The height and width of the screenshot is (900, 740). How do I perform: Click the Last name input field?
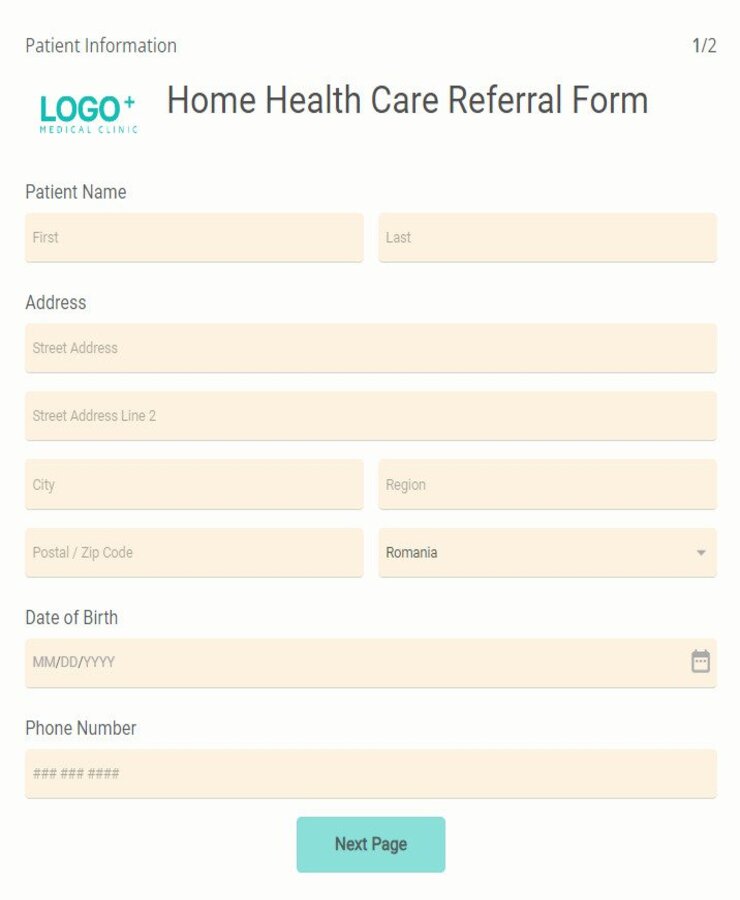point(547,237)
